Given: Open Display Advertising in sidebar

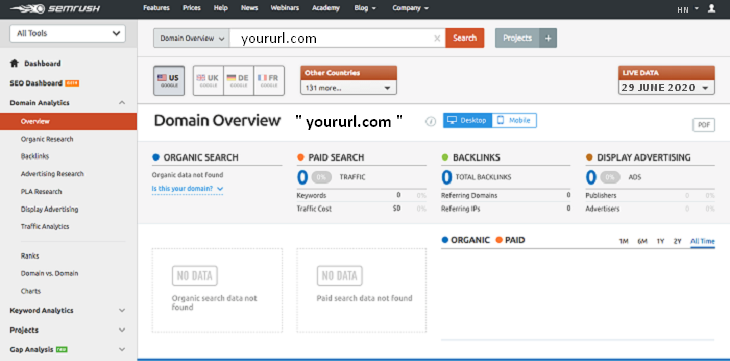Looking at the screenshot, I should pos(49,209).
